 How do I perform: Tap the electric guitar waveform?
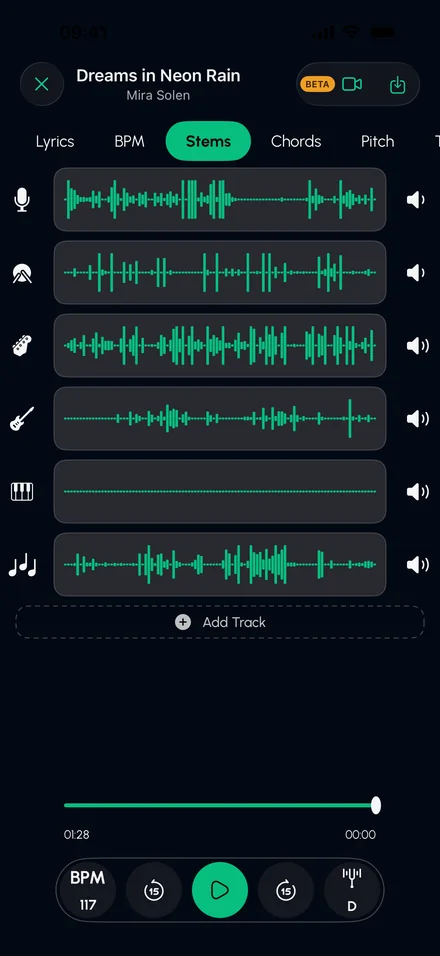[220, 419]
